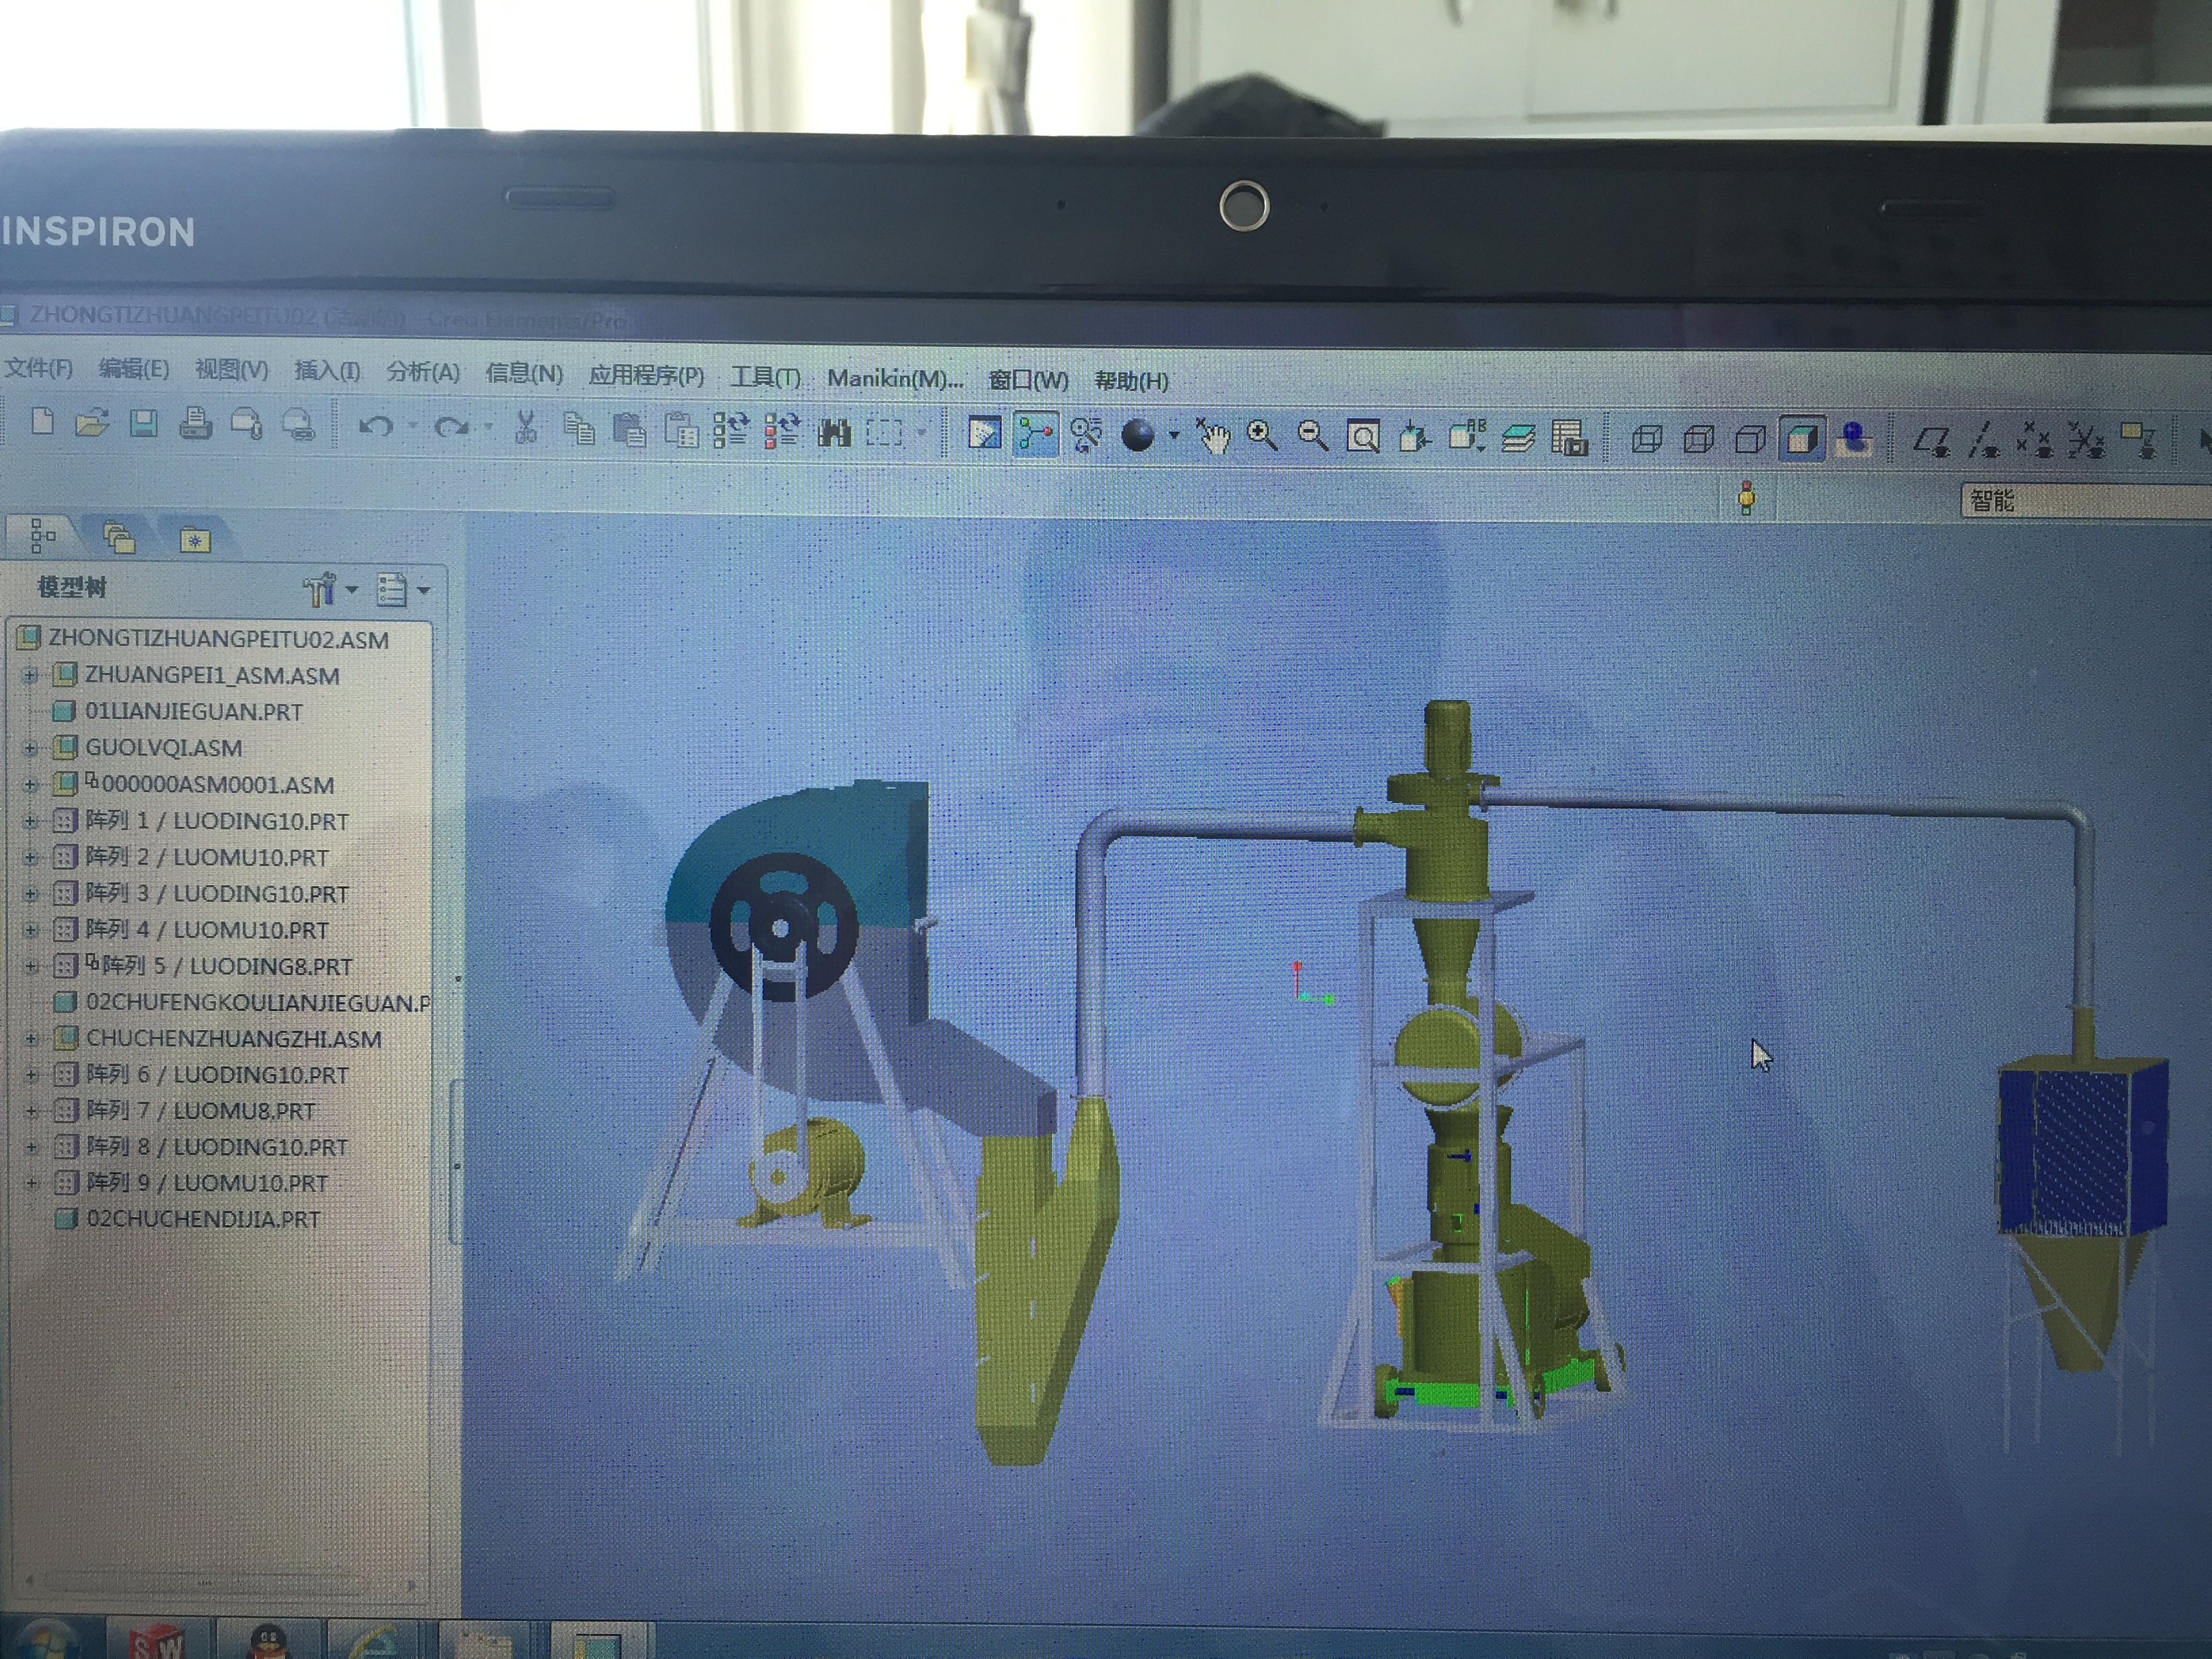Viewport: 2212px width, 1659px height.
Task: Open Paste Special
Action: coord(681,431)
